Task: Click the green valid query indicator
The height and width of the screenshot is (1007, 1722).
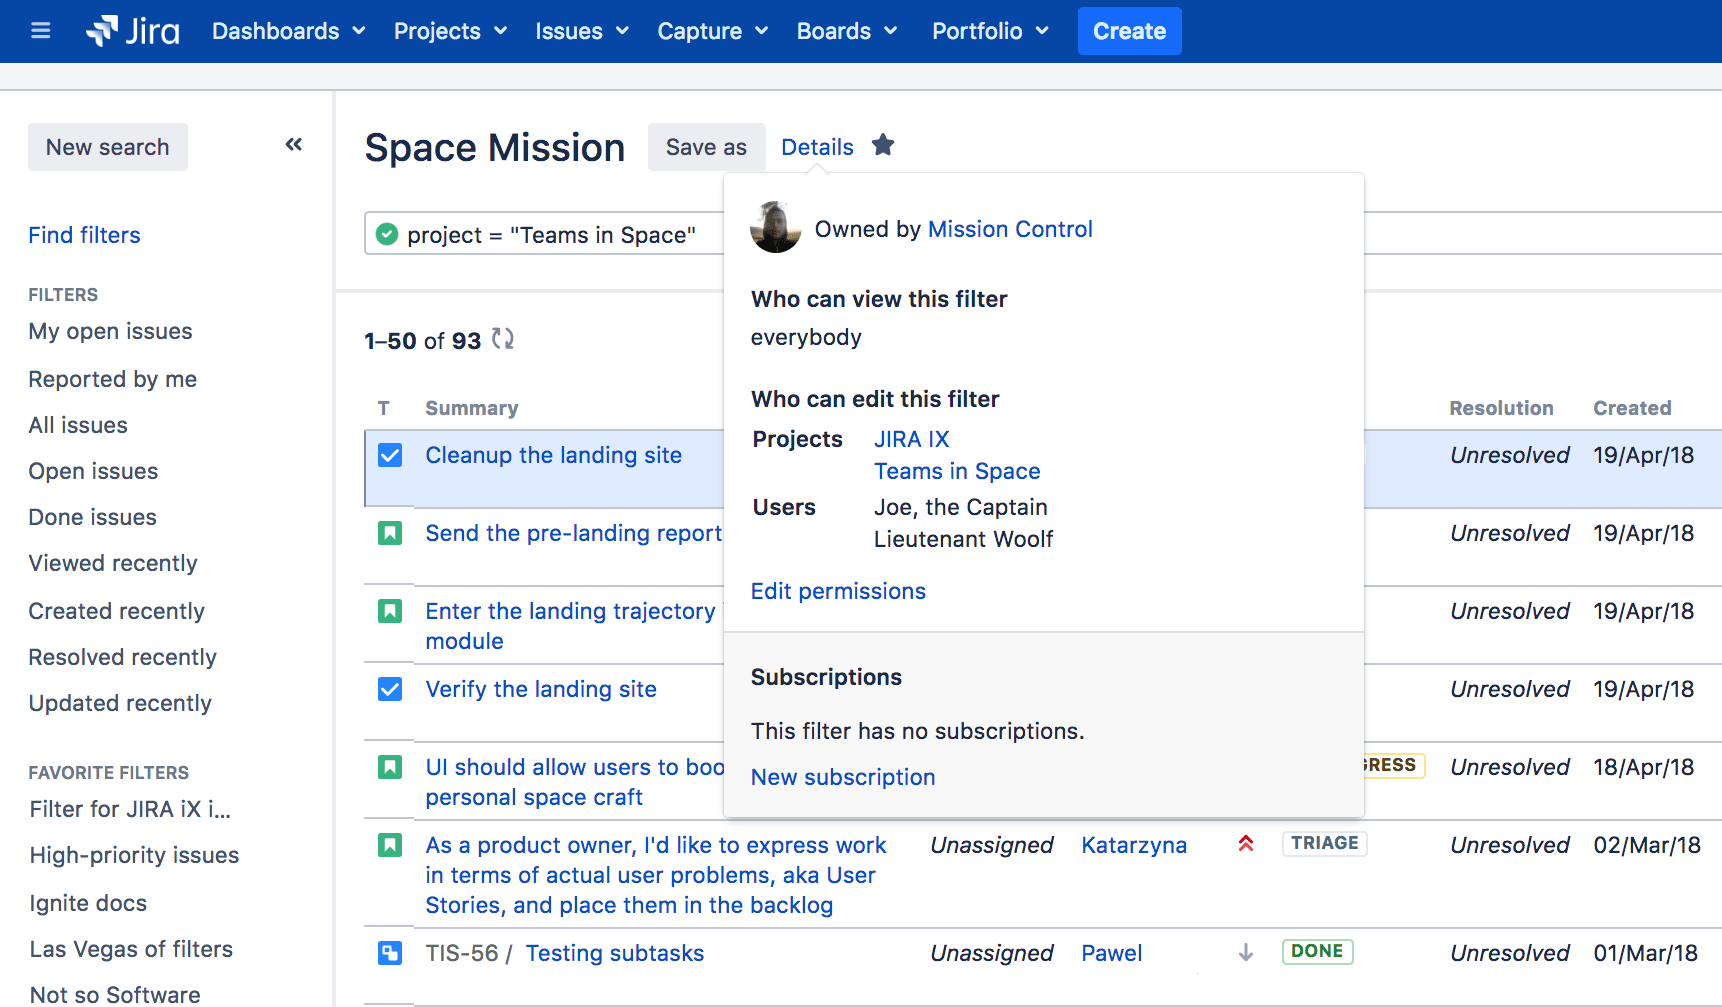Action: [x=387, y=234]
